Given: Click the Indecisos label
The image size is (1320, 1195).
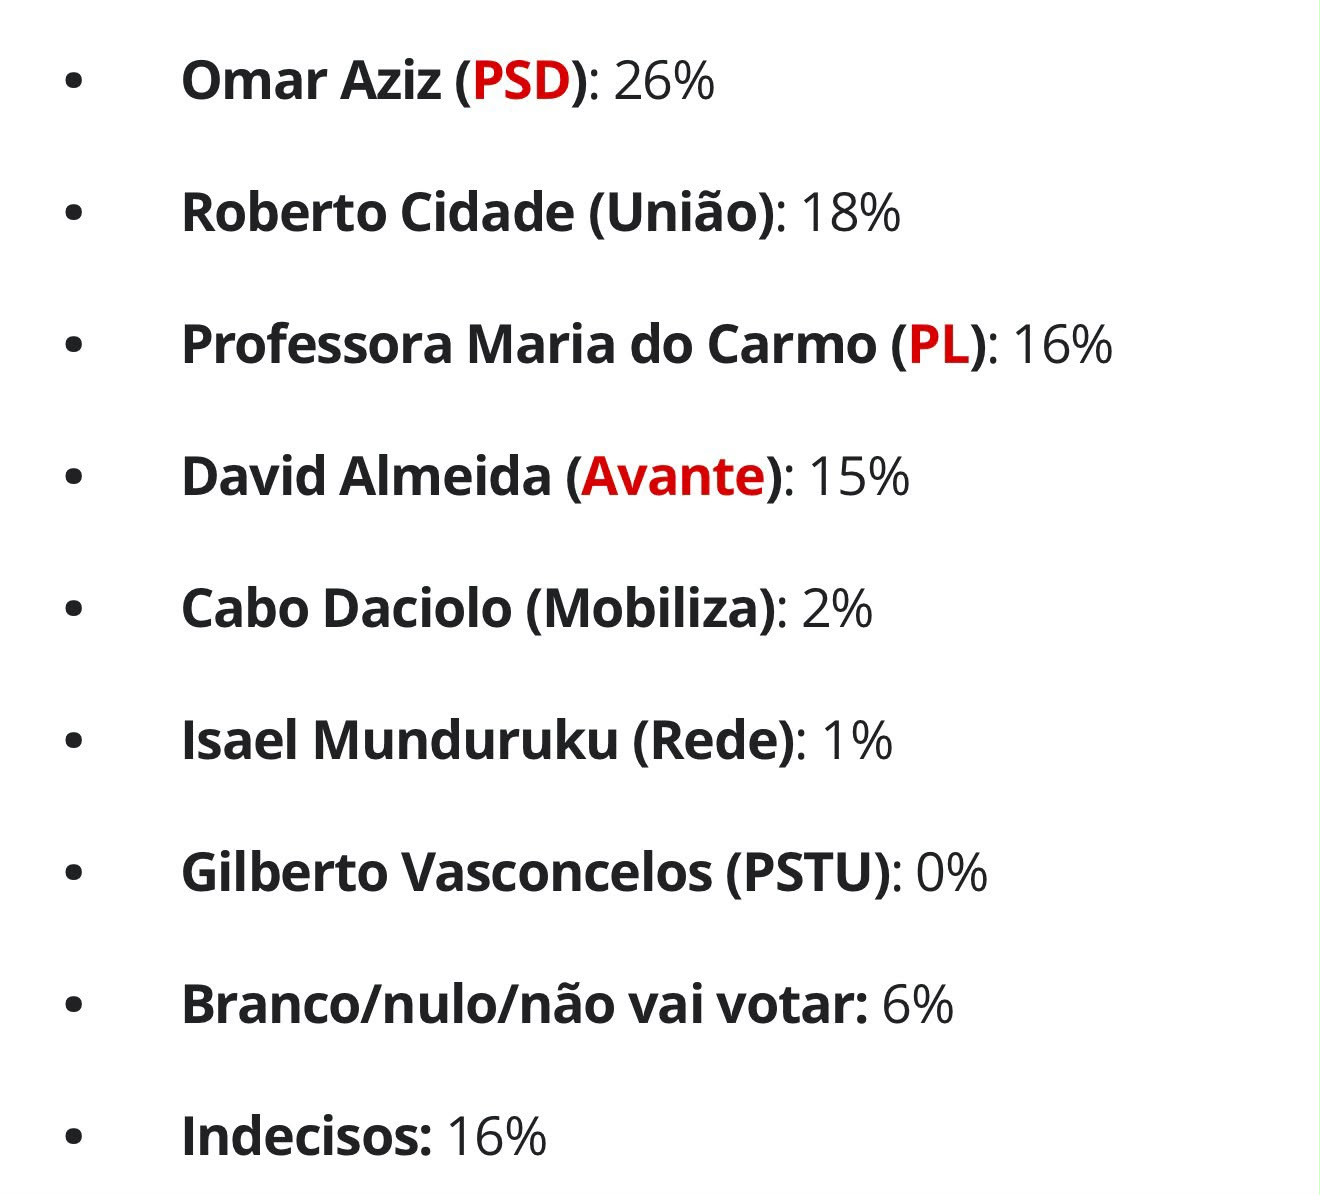Looking at the screenshot, I should pyautogui.click(x=307, y=1137).
